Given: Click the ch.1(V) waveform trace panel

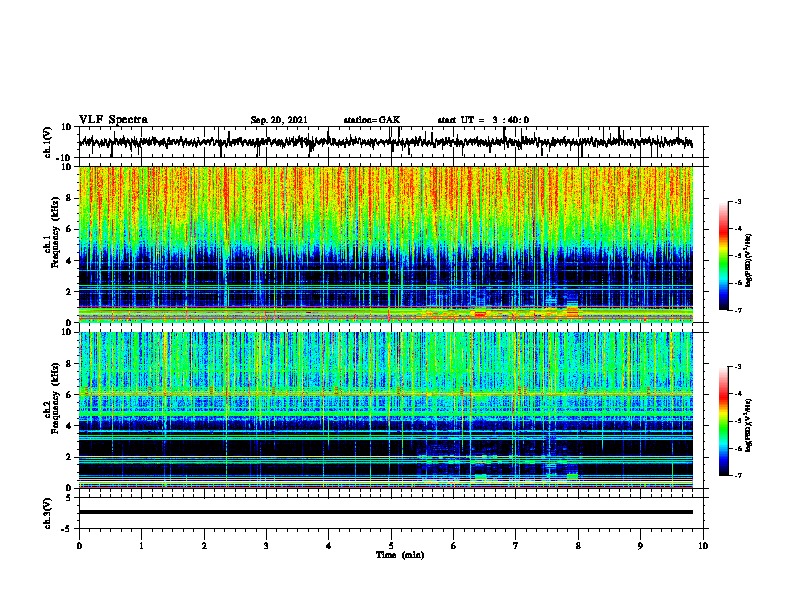Looking at the screenshot, I should click(x=391, y=142).
